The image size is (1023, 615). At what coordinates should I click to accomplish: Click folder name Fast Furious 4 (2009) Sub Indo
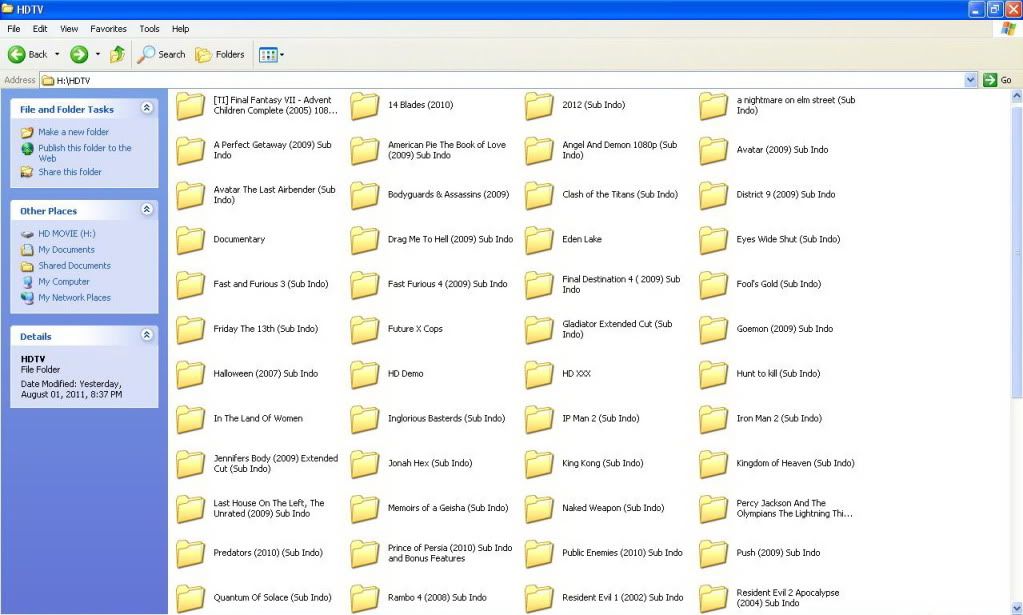(x=448, y=284)
